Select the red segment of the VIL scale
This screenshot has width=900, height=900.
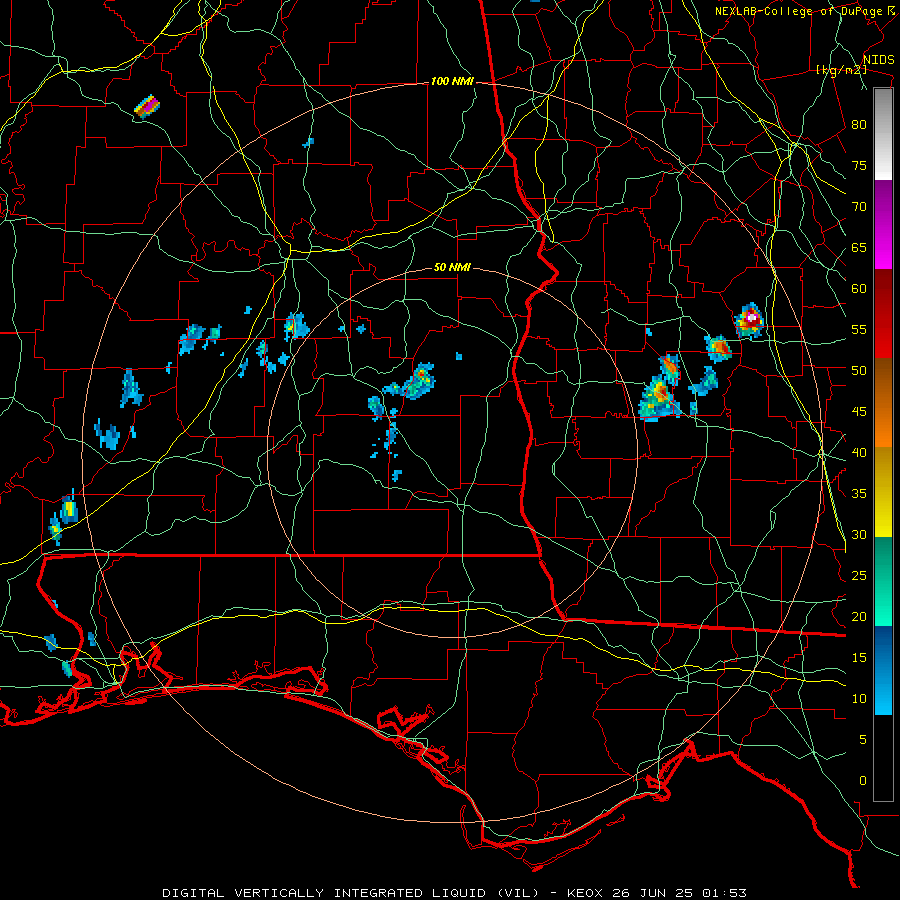tap(883, 314)
